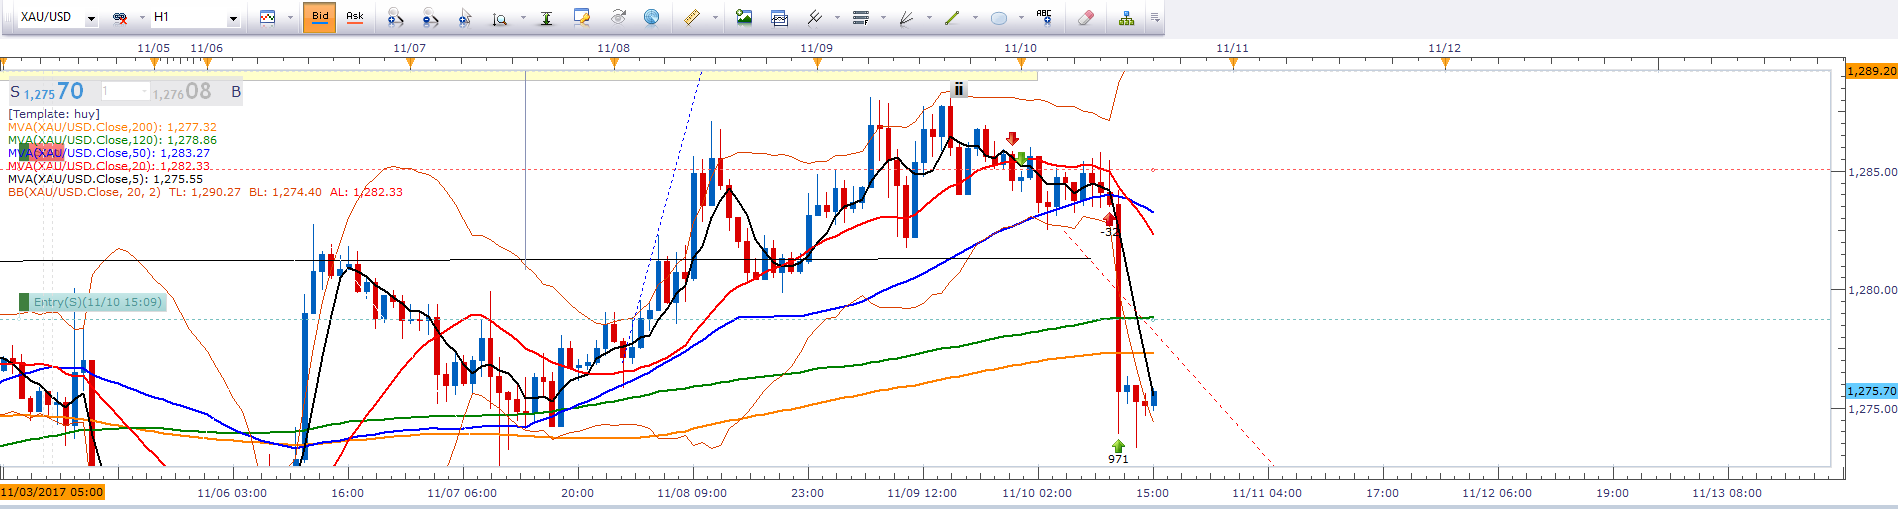Click the zoom out magnifier icon
The height and width of the screenshot is (510, 1898).
430,18
